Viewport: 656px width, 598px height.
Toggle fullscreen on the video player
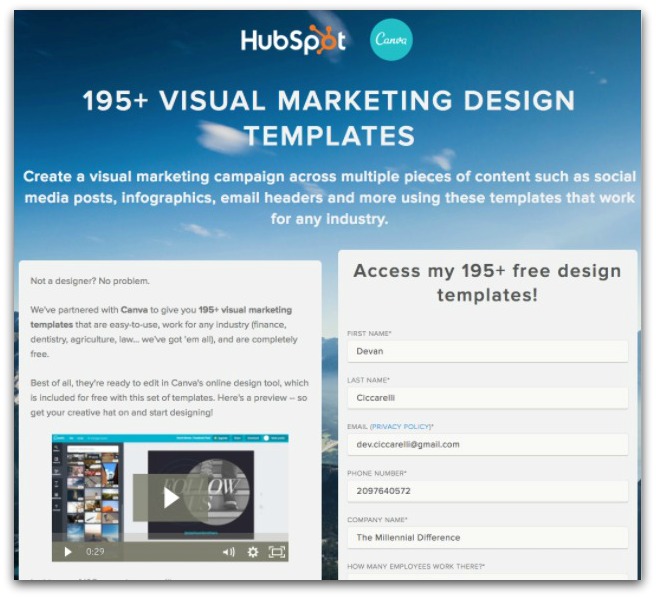pos(277,552)
